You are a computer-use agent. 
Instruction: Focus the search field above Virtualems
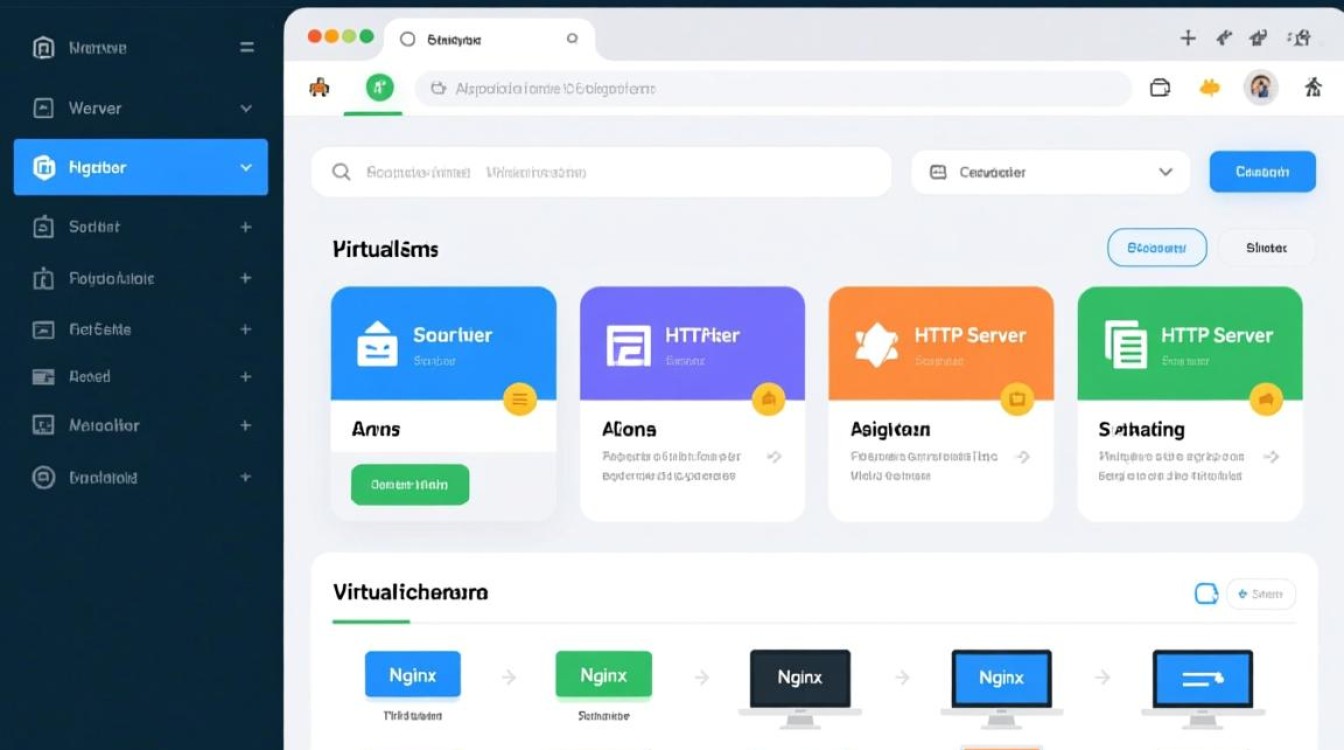(600, 172)
